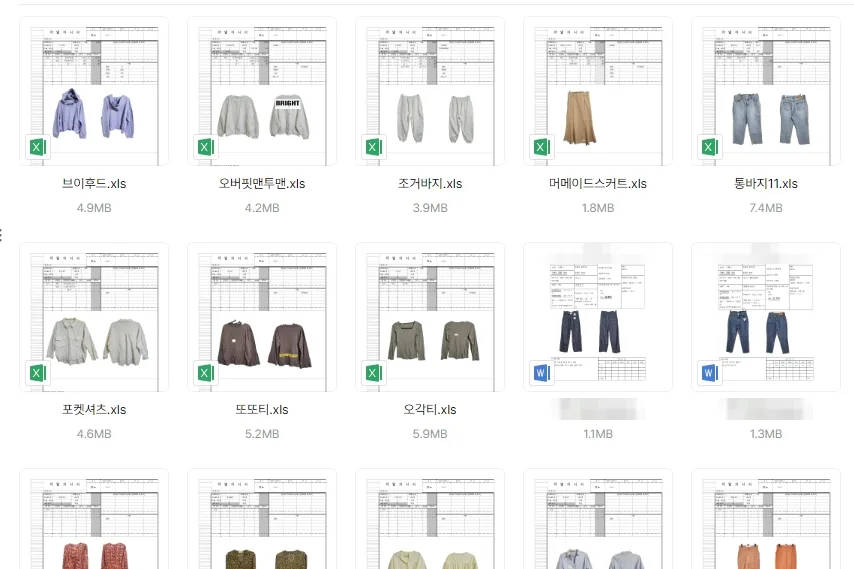Click the 1.3MB size label

pos(766,434)
